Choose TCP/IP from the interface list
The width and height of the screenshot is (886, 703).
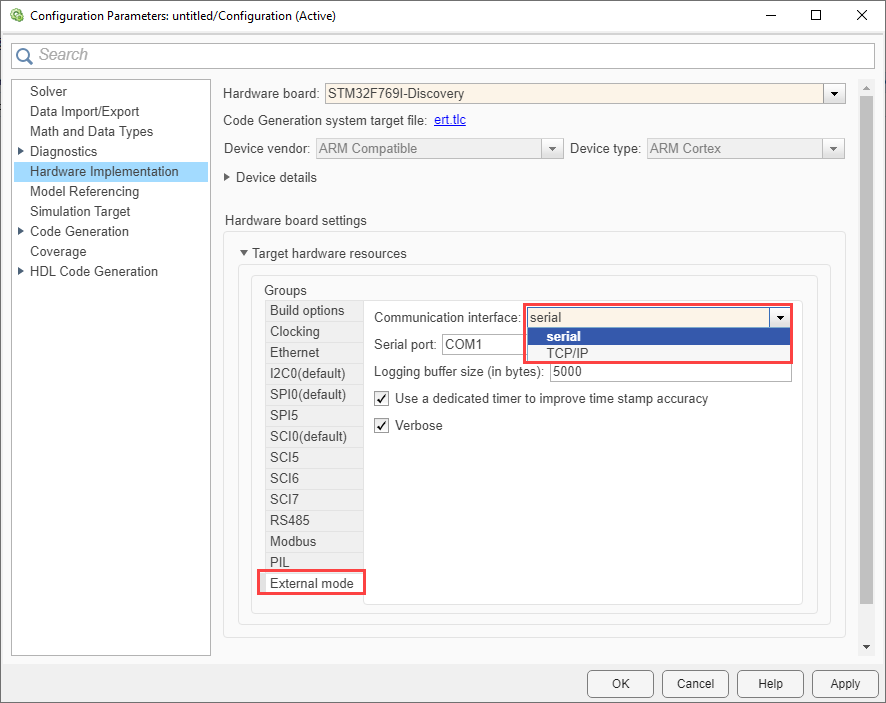(x=567, y=353)
